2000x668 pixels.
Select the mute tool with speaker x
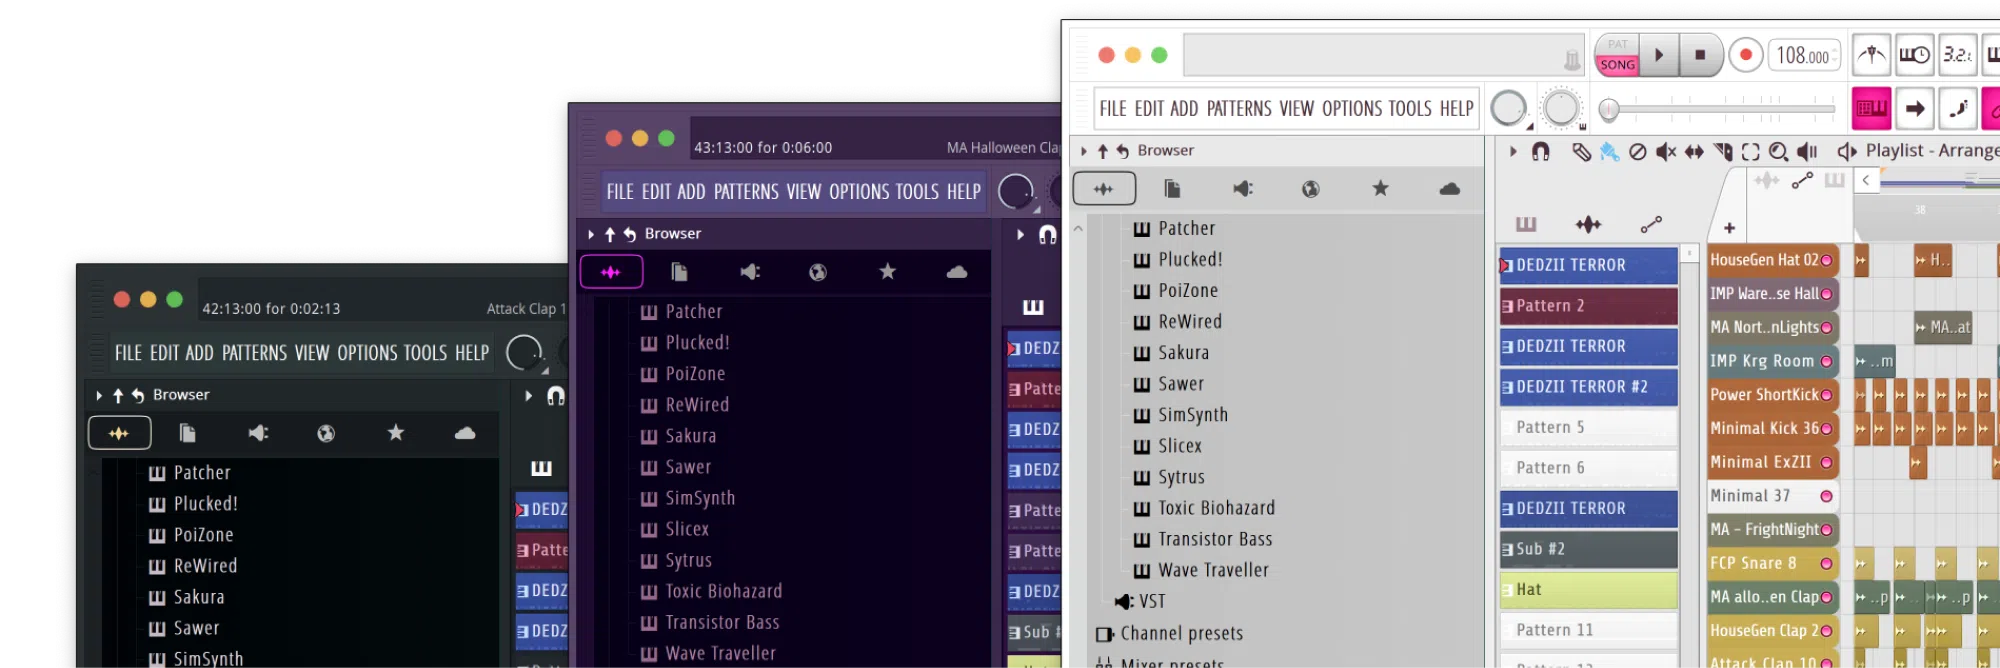tap(1665, 152)
